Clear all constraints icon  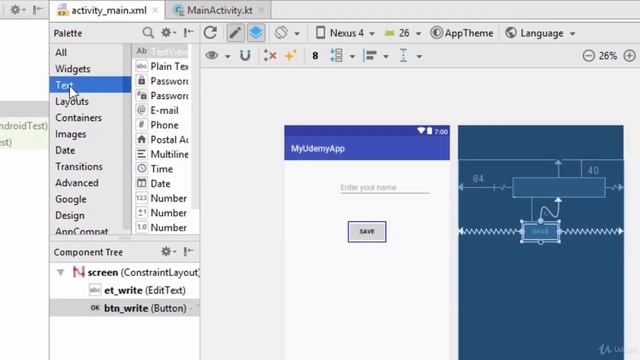pyautogui.click(x=270, y=55)
